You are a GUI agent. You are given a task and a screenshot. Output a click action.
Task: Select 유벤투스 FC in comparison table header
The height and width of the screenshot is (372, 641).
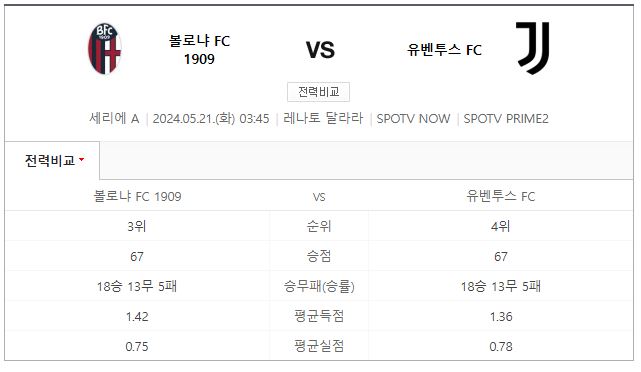point(501,196)
